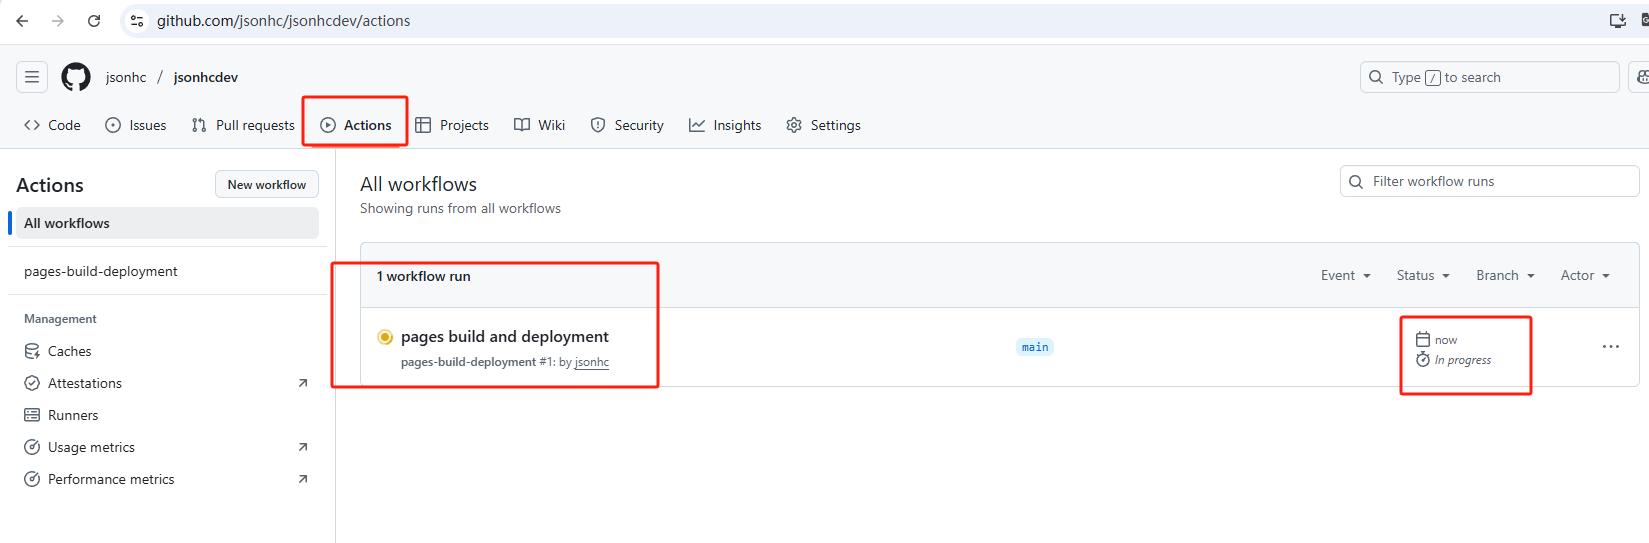
Task: Click magnifier icon in Filter workflow runs
Action: [x=1356, y=181]
